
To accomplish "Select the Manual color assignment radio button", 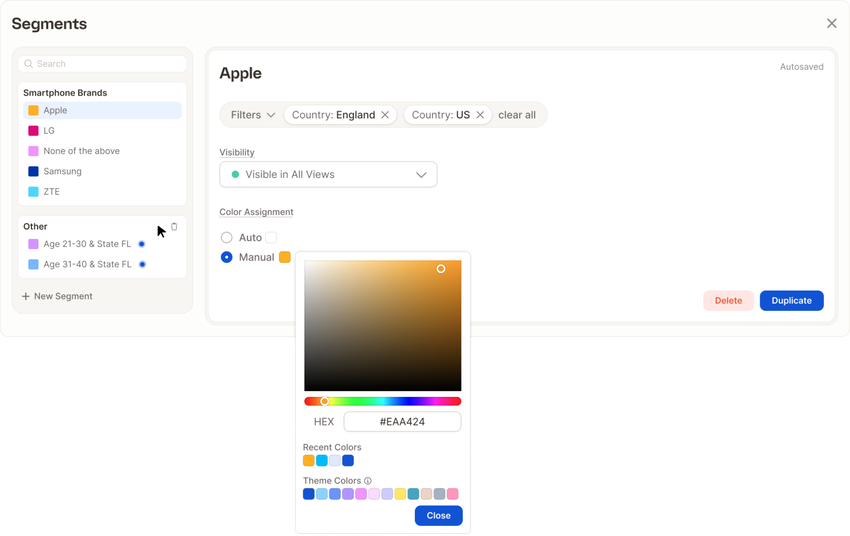I will (x=227, y=257).
